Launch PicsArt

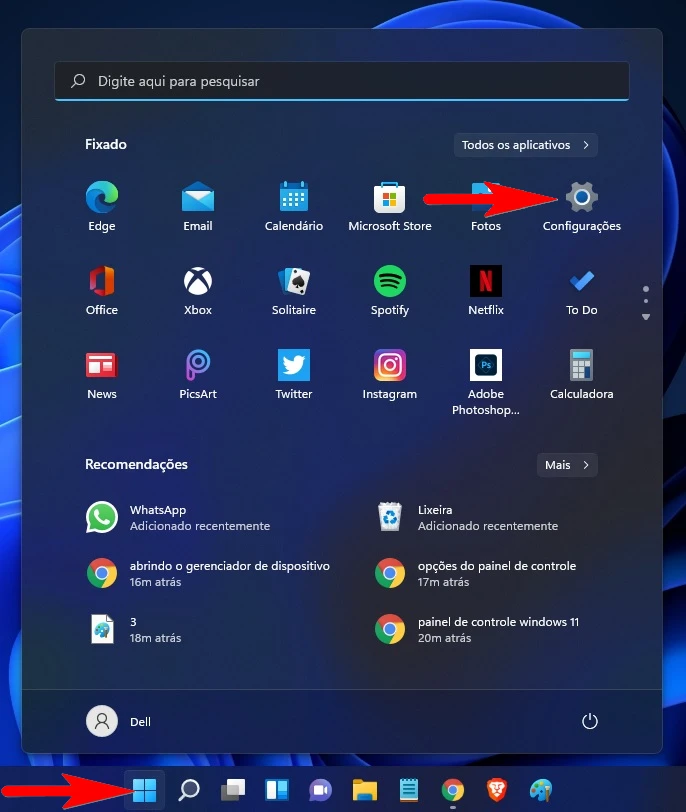click(198, 374)
